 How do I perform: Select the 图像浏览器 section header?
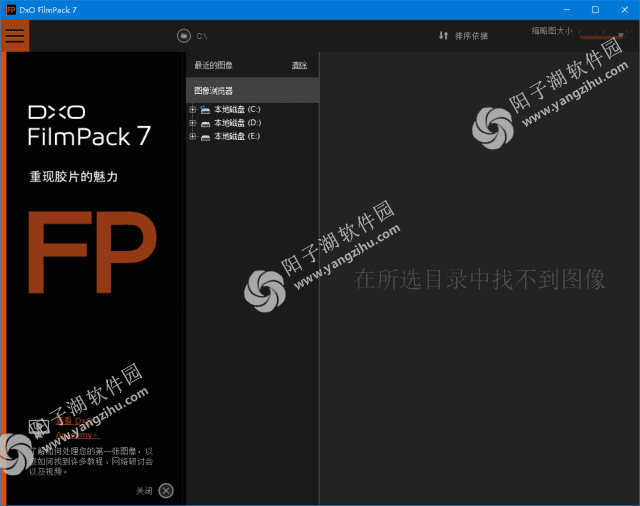coord(253,91)
